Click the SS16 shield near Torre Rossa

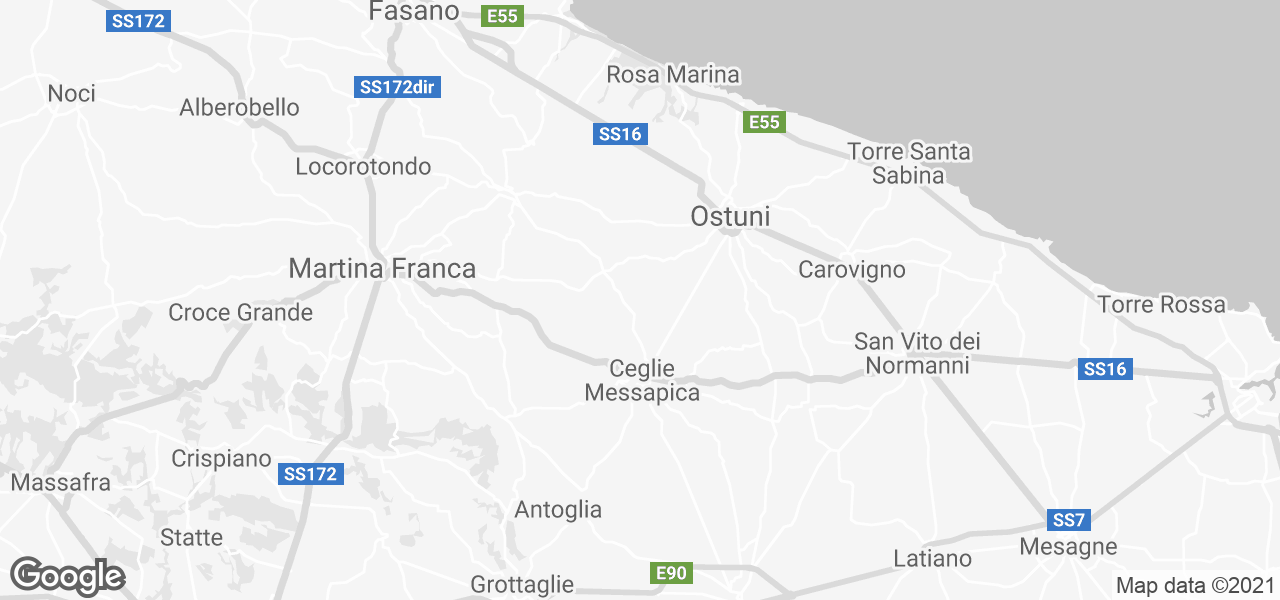point(1106,369)
